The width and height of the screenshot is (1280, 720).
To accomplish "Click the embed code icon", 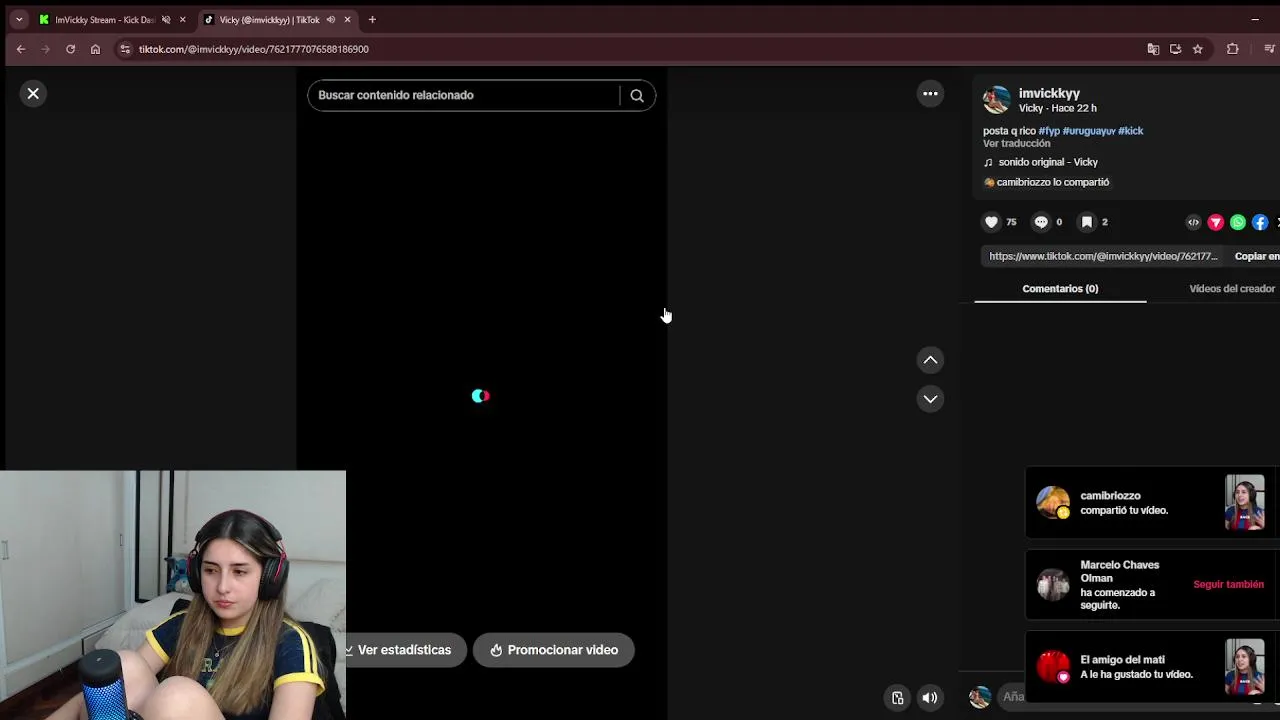I will pos(1193,222).
